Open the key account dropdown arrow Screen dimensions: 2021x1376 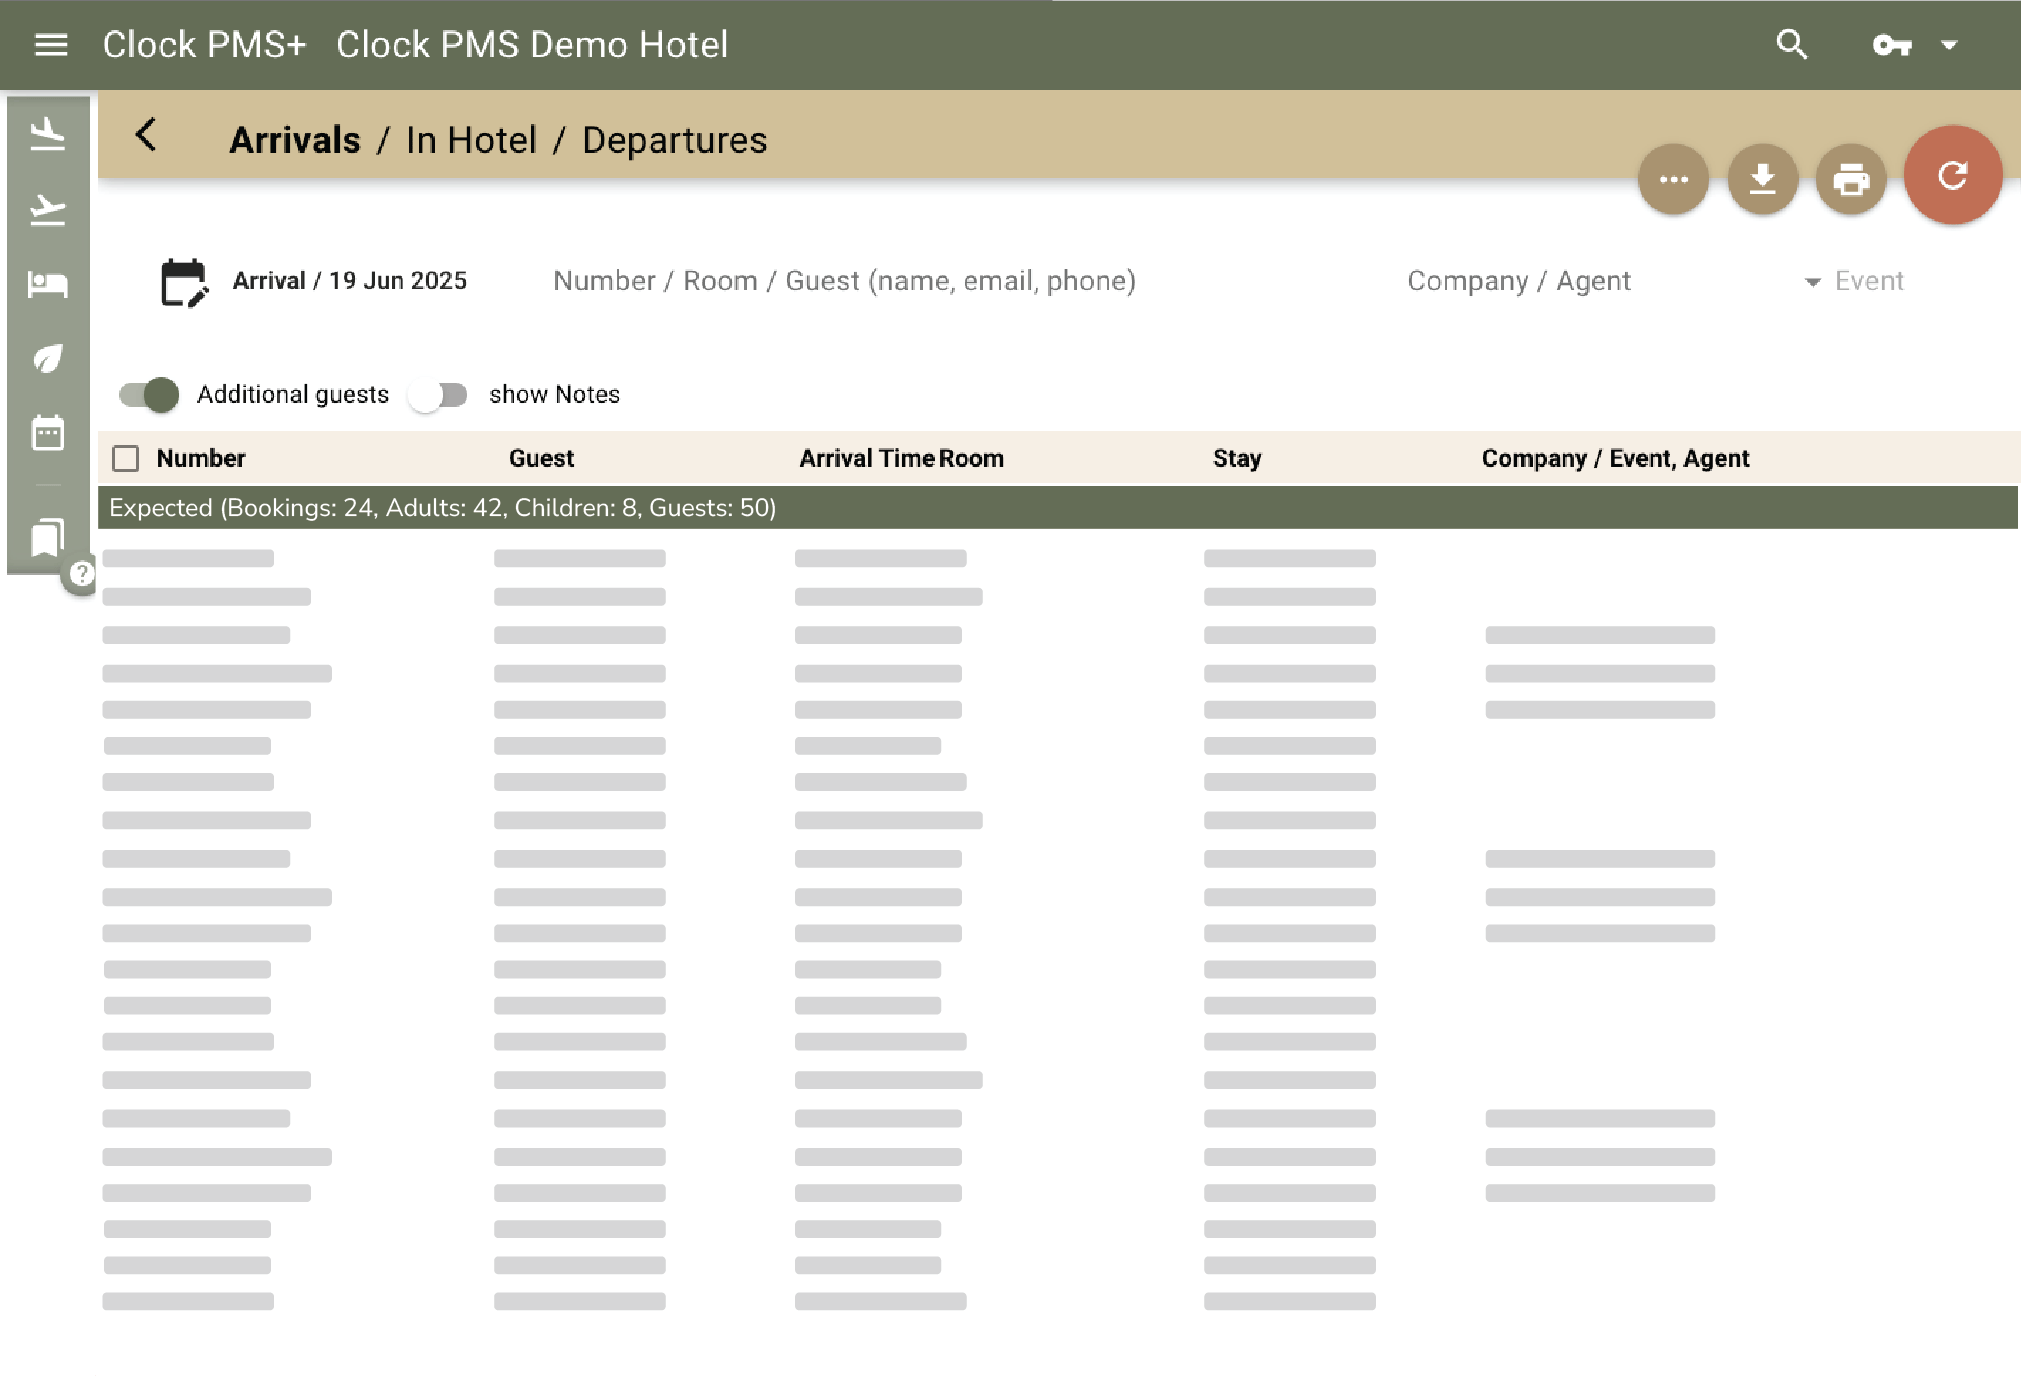1948,45
